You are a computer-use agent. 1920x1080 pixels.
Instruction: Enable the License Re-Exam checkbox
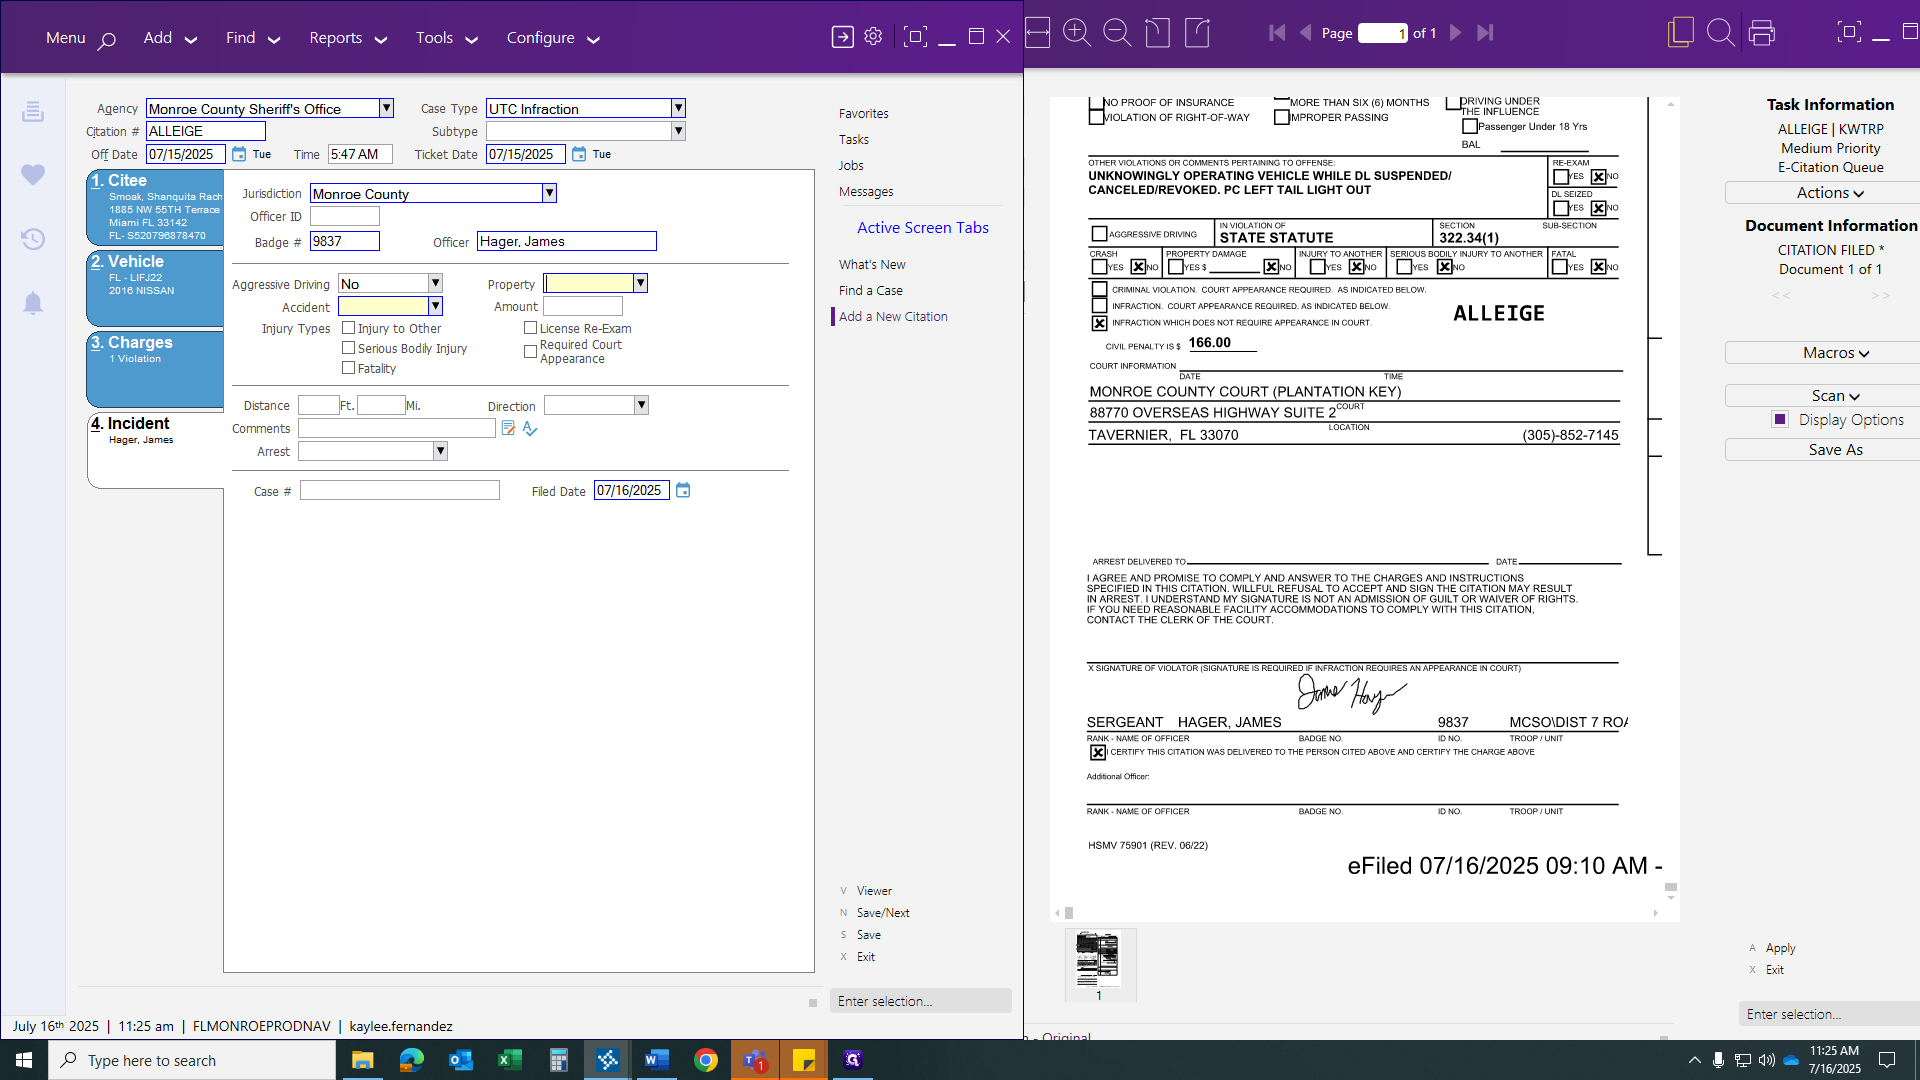click(x=530, y=328)
